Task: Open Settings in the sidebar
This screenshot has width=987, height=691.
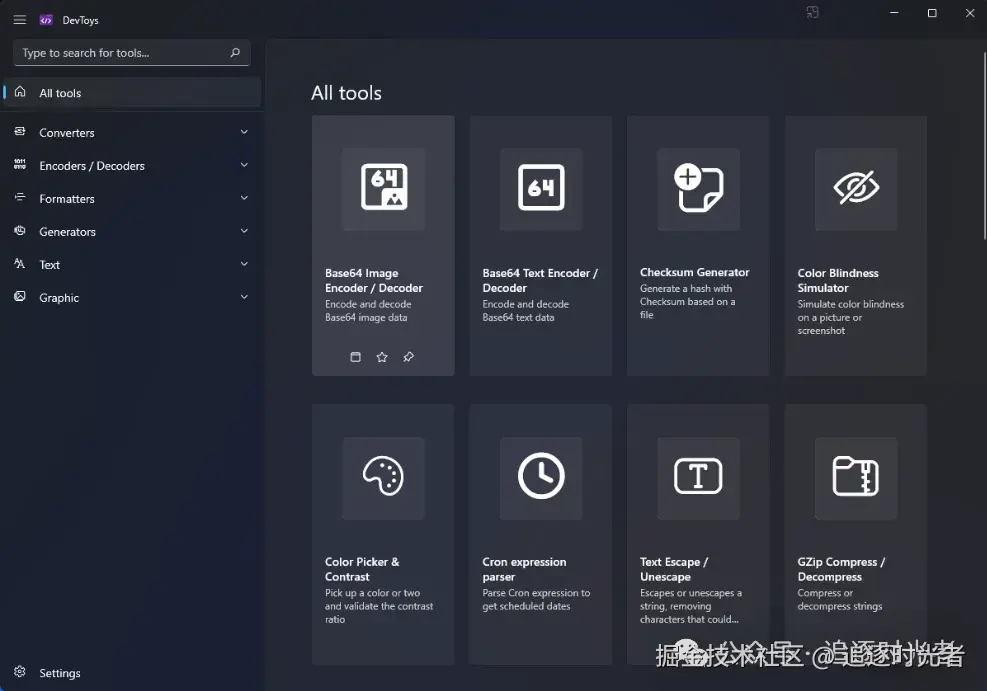Action: click(x=132, y=673)
